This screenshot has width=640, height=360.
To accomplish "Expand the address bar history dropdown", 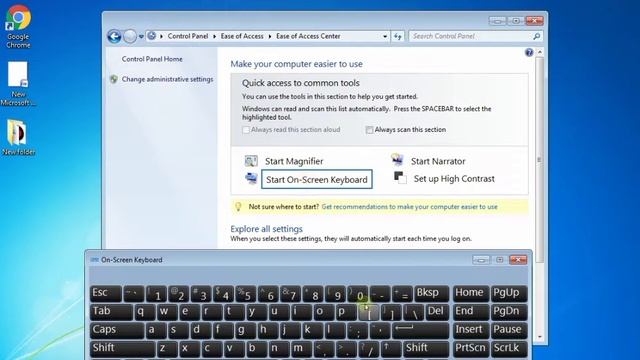I will pyautogui.click(x=385, y=36).
